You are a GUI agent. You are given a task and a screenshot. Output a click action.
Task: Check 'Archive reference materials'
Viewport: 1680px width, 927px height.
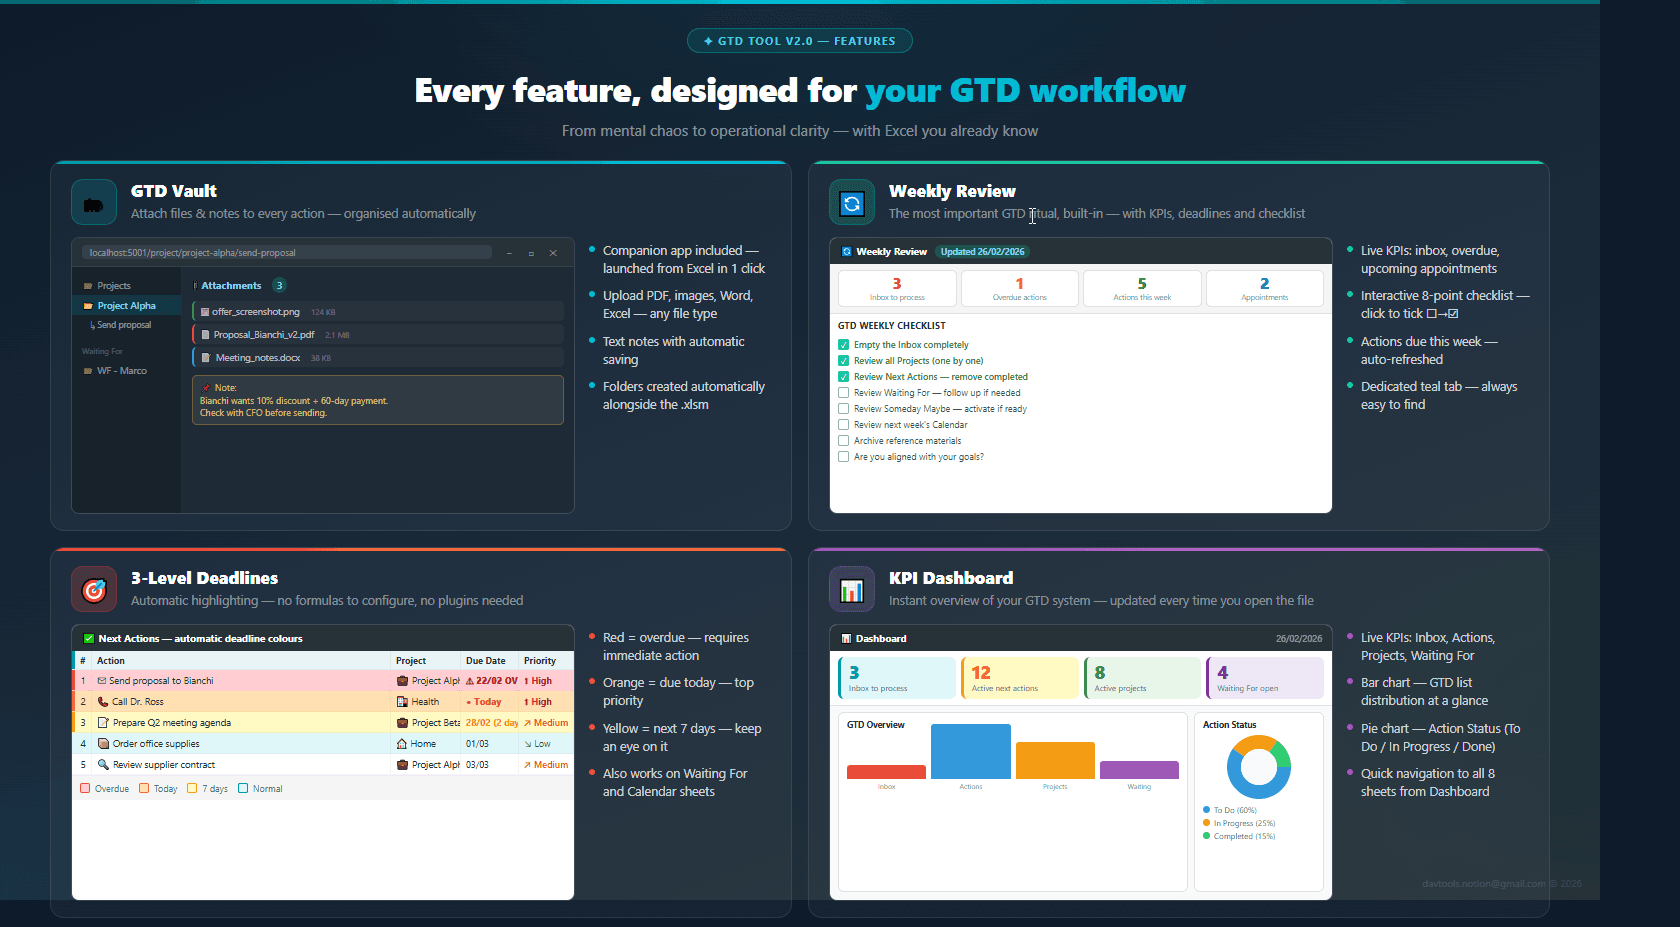[843, 440]
